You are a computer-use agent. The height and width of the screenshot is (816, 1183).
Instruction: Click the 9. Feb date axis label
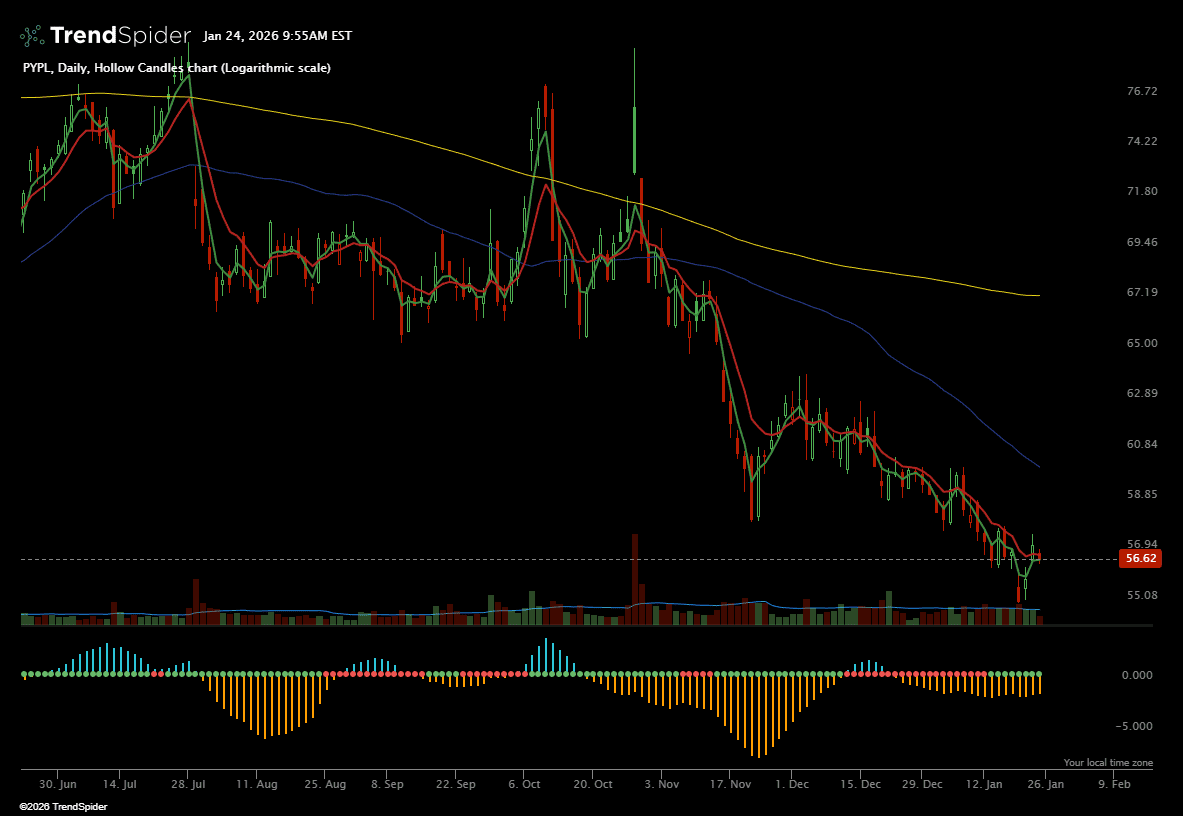pos(1114,785)
